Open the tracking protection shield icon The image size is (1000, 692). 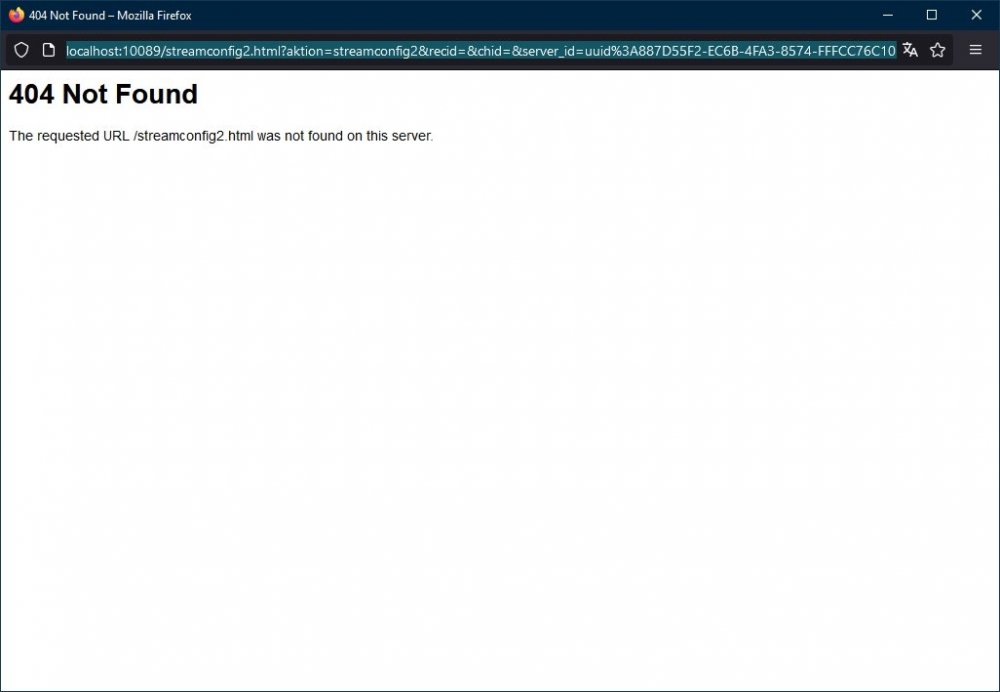(21, 50)
